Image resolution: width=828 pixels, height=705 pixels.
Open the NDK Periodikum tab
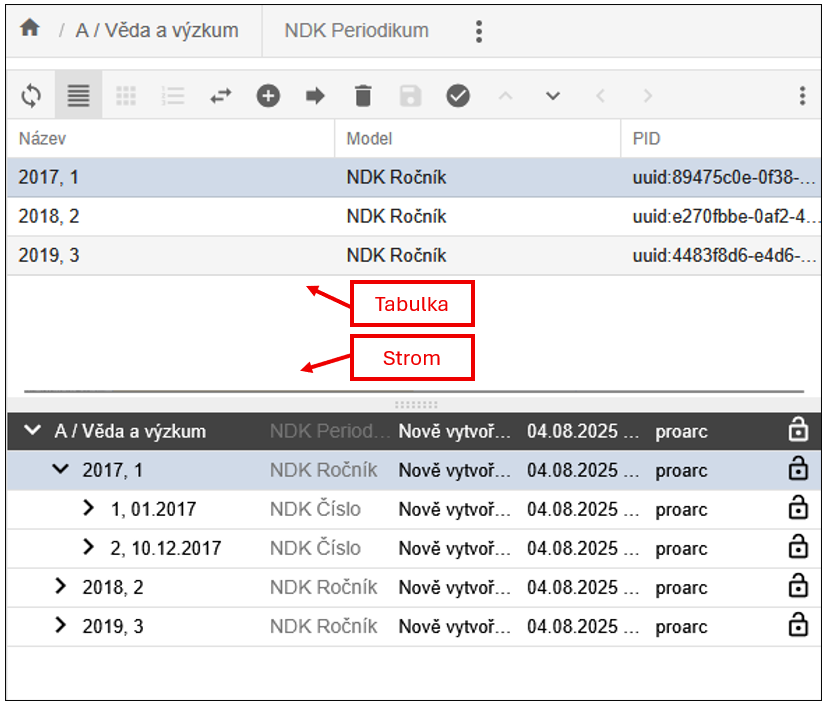pyautogui.click(x=356, y=30)
